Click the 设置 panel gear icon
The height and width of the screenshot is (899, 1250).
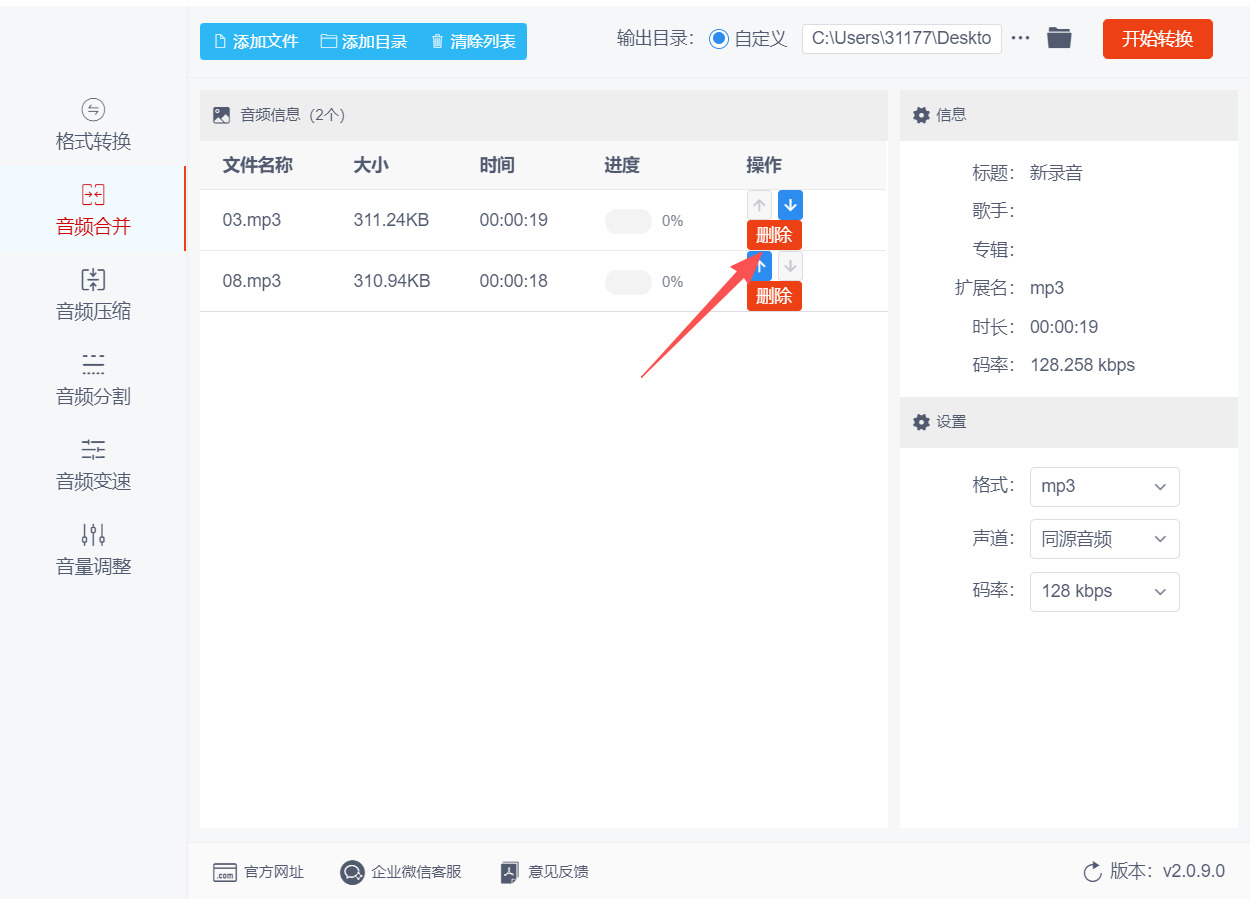(921, 422)
